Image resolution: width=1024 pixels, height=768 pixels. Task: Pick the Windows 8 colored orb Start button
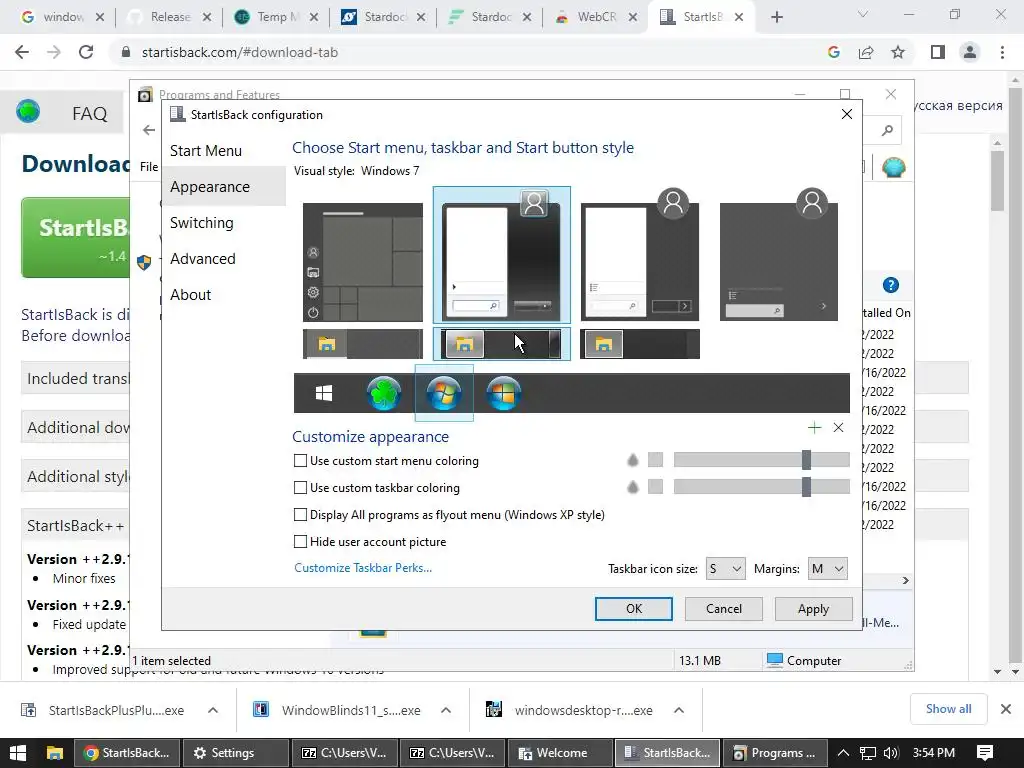pyautogui.click(x=504, y=393)
